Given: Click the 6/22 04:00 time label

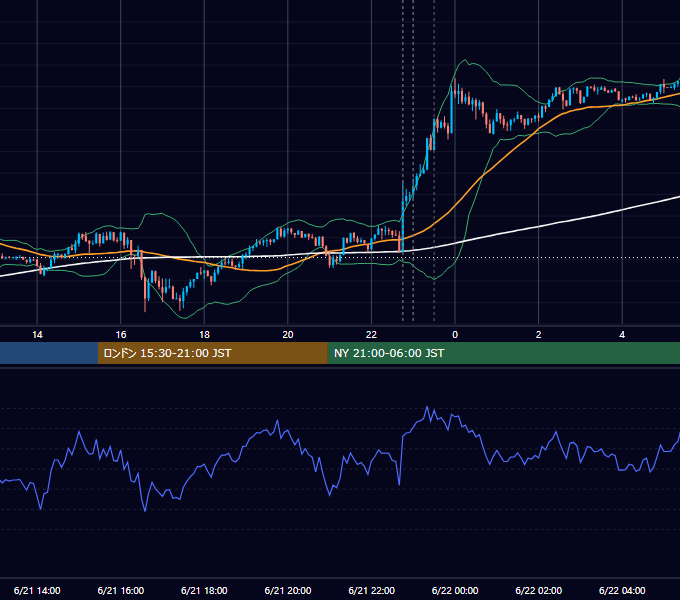Looking at the screenshot, I should (622, 590).
